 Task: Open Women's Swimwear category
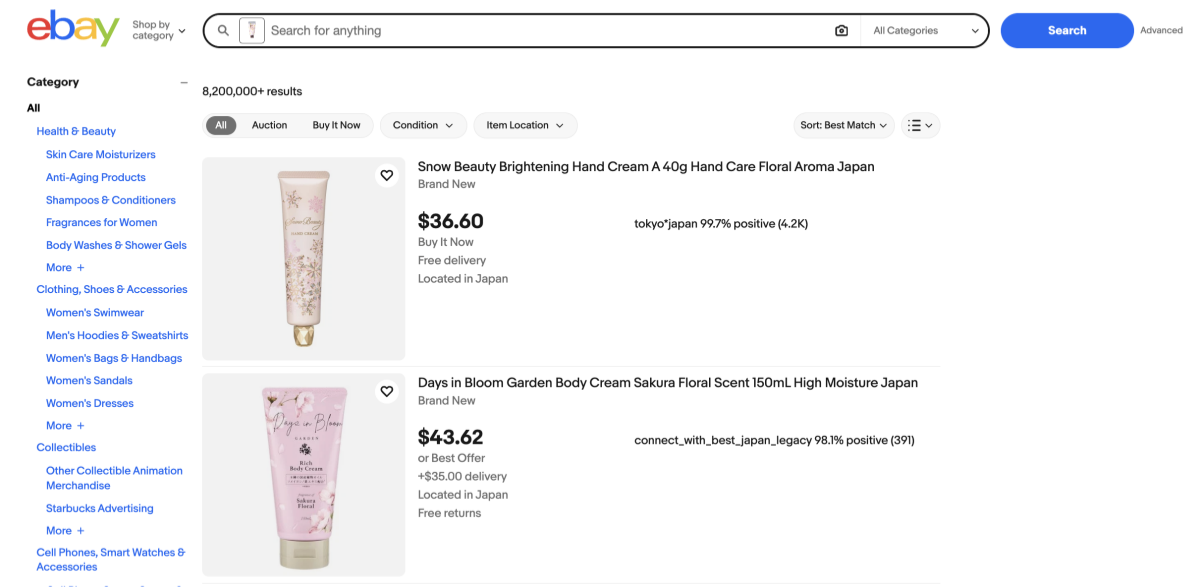pyautogui.click(x=95, y=313)
